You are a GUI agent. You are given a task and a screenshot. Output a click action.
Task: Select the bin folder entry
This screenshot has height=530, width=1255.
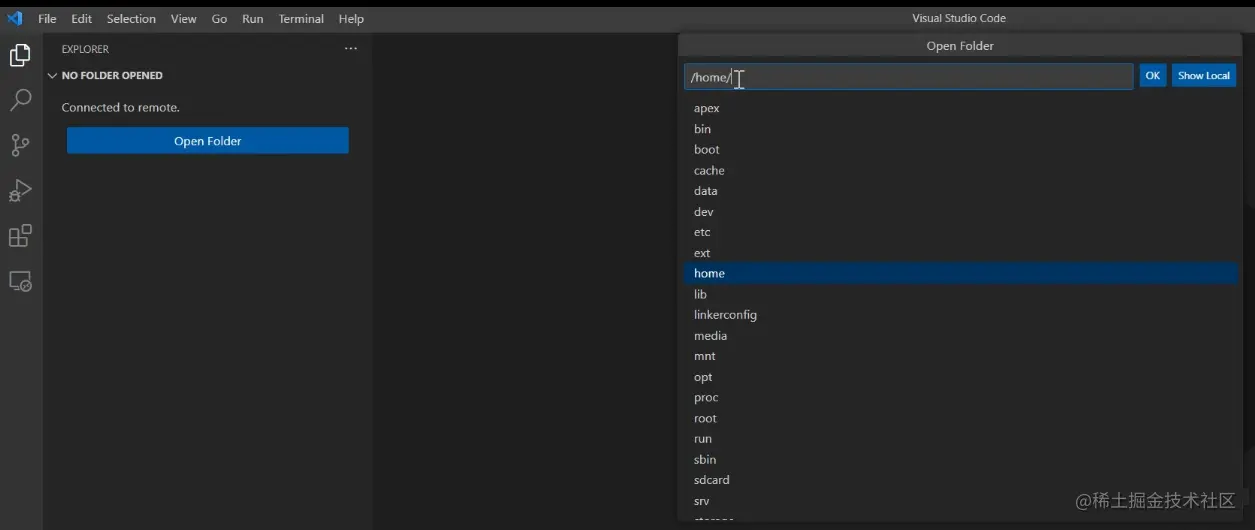pyautogui.click(x=960, y=129)
